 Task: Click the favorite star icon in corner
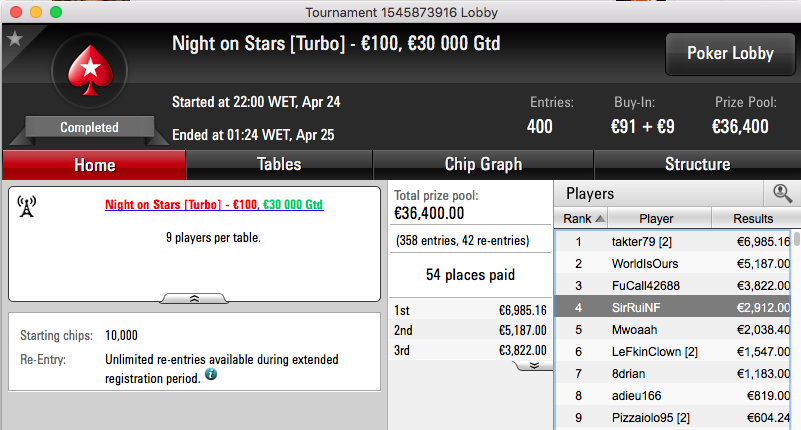tap(15, 38)
